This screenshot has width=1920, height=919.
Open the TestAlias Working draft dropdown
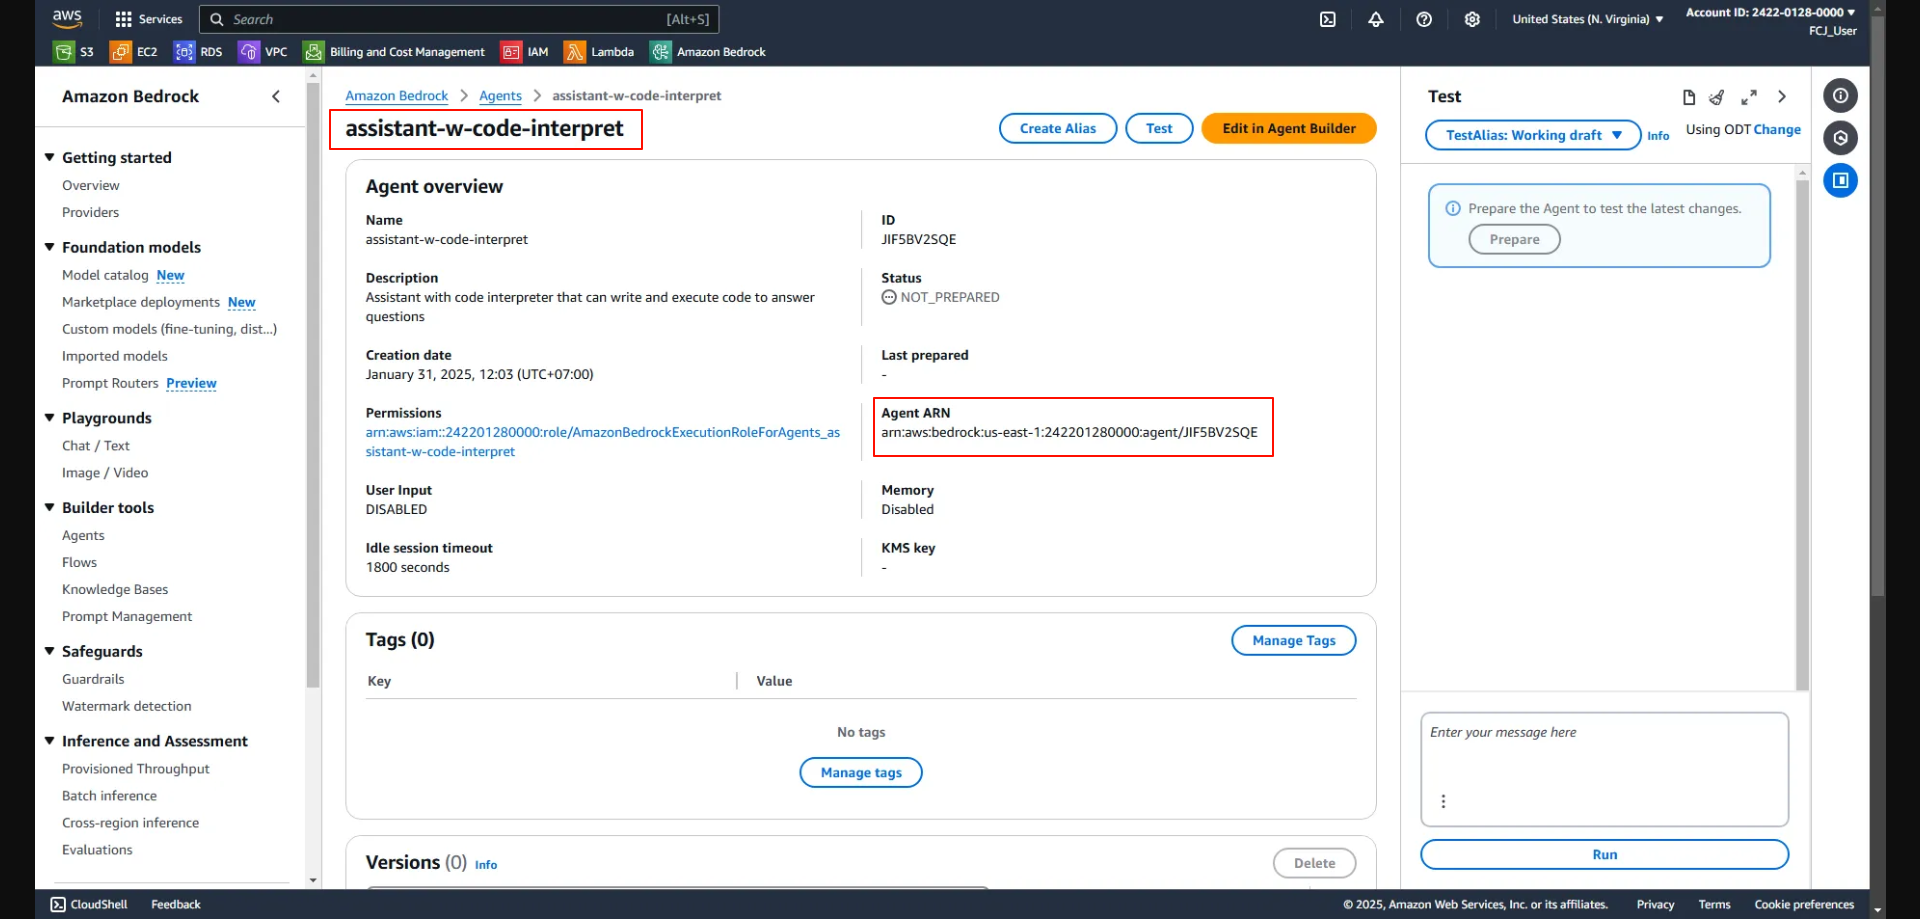point(1533,135)
